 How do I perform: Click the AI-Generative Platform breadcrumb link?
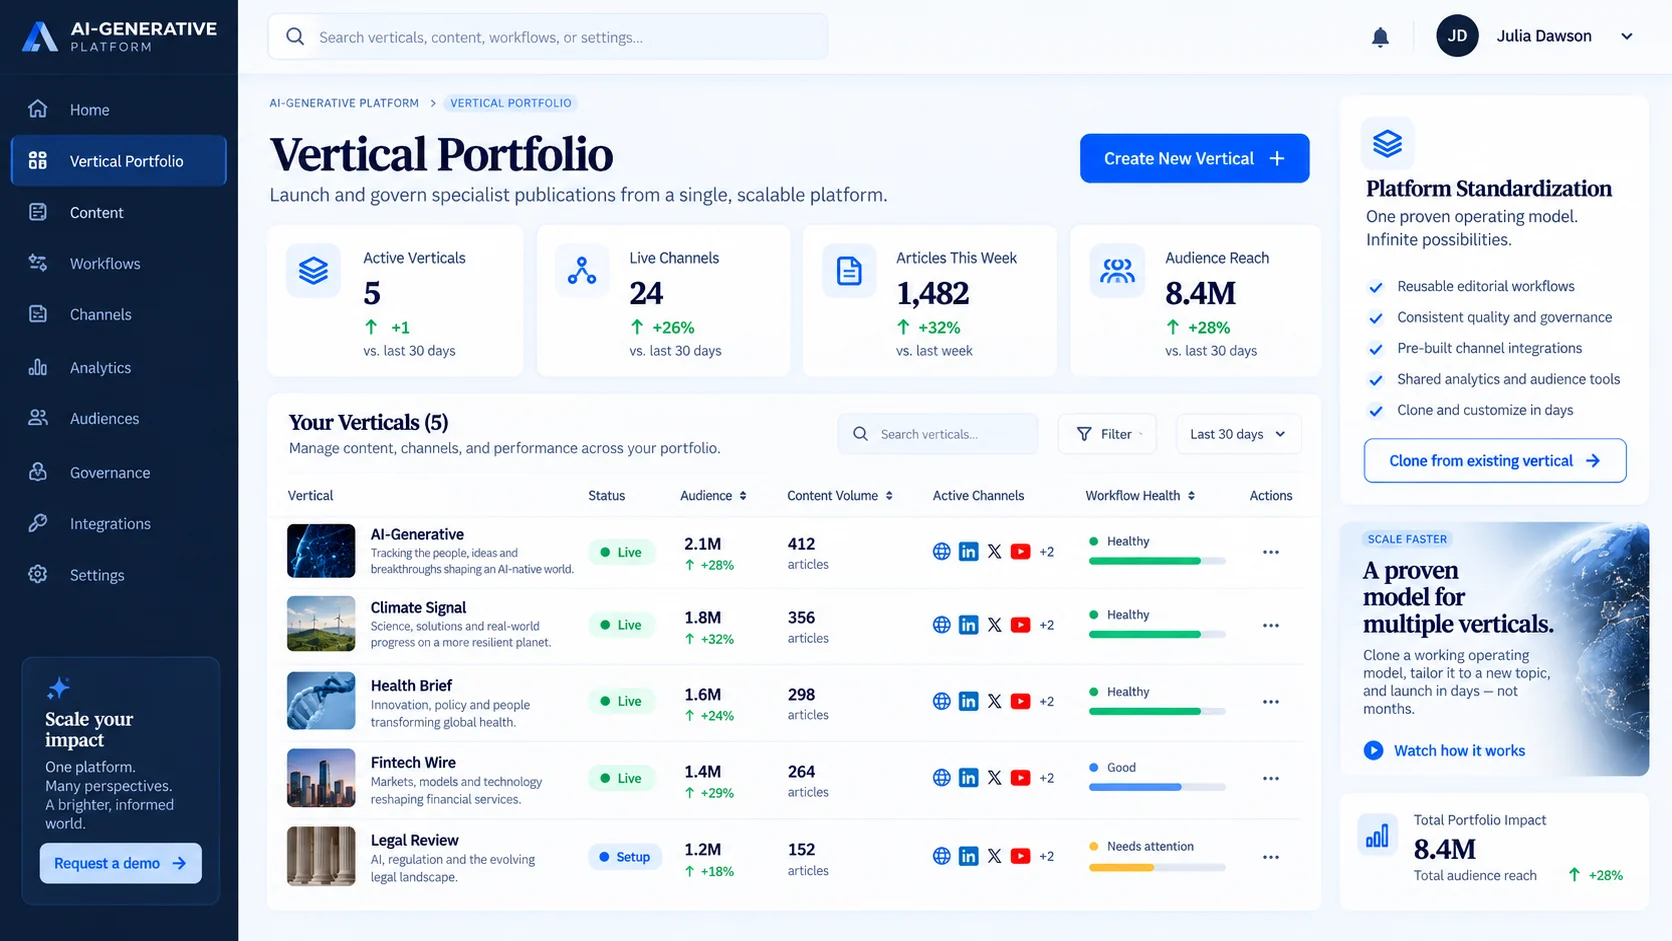coord(344,103)
